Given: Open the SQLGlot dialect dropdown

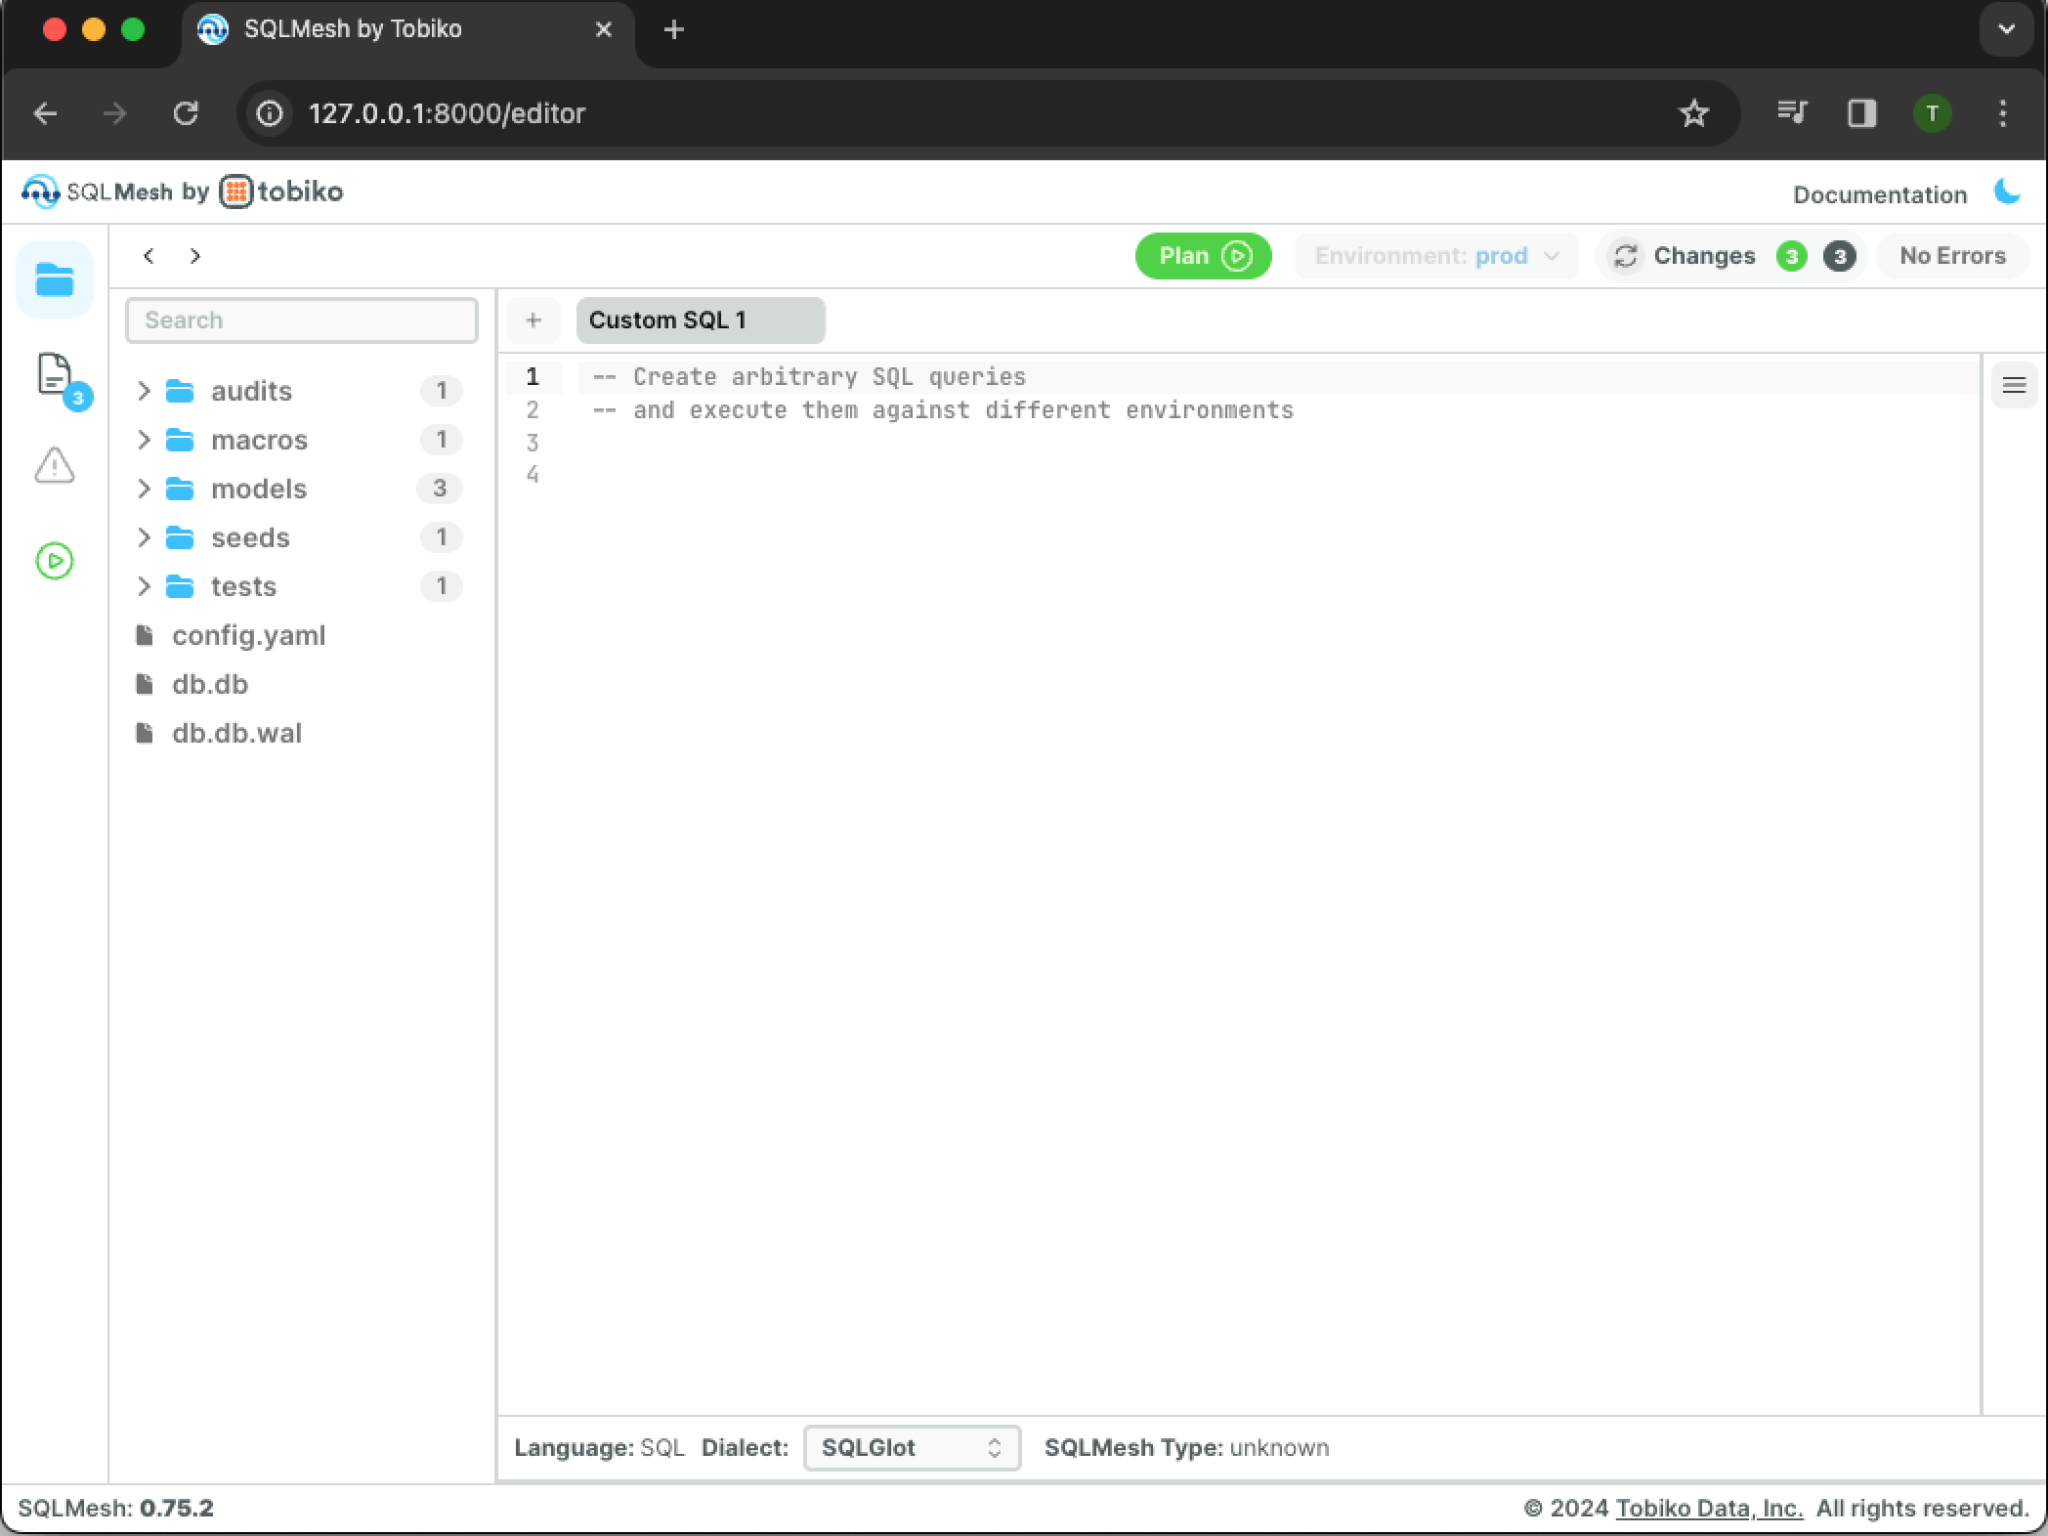Looking at the screenshot, I should pos(911,1447).
